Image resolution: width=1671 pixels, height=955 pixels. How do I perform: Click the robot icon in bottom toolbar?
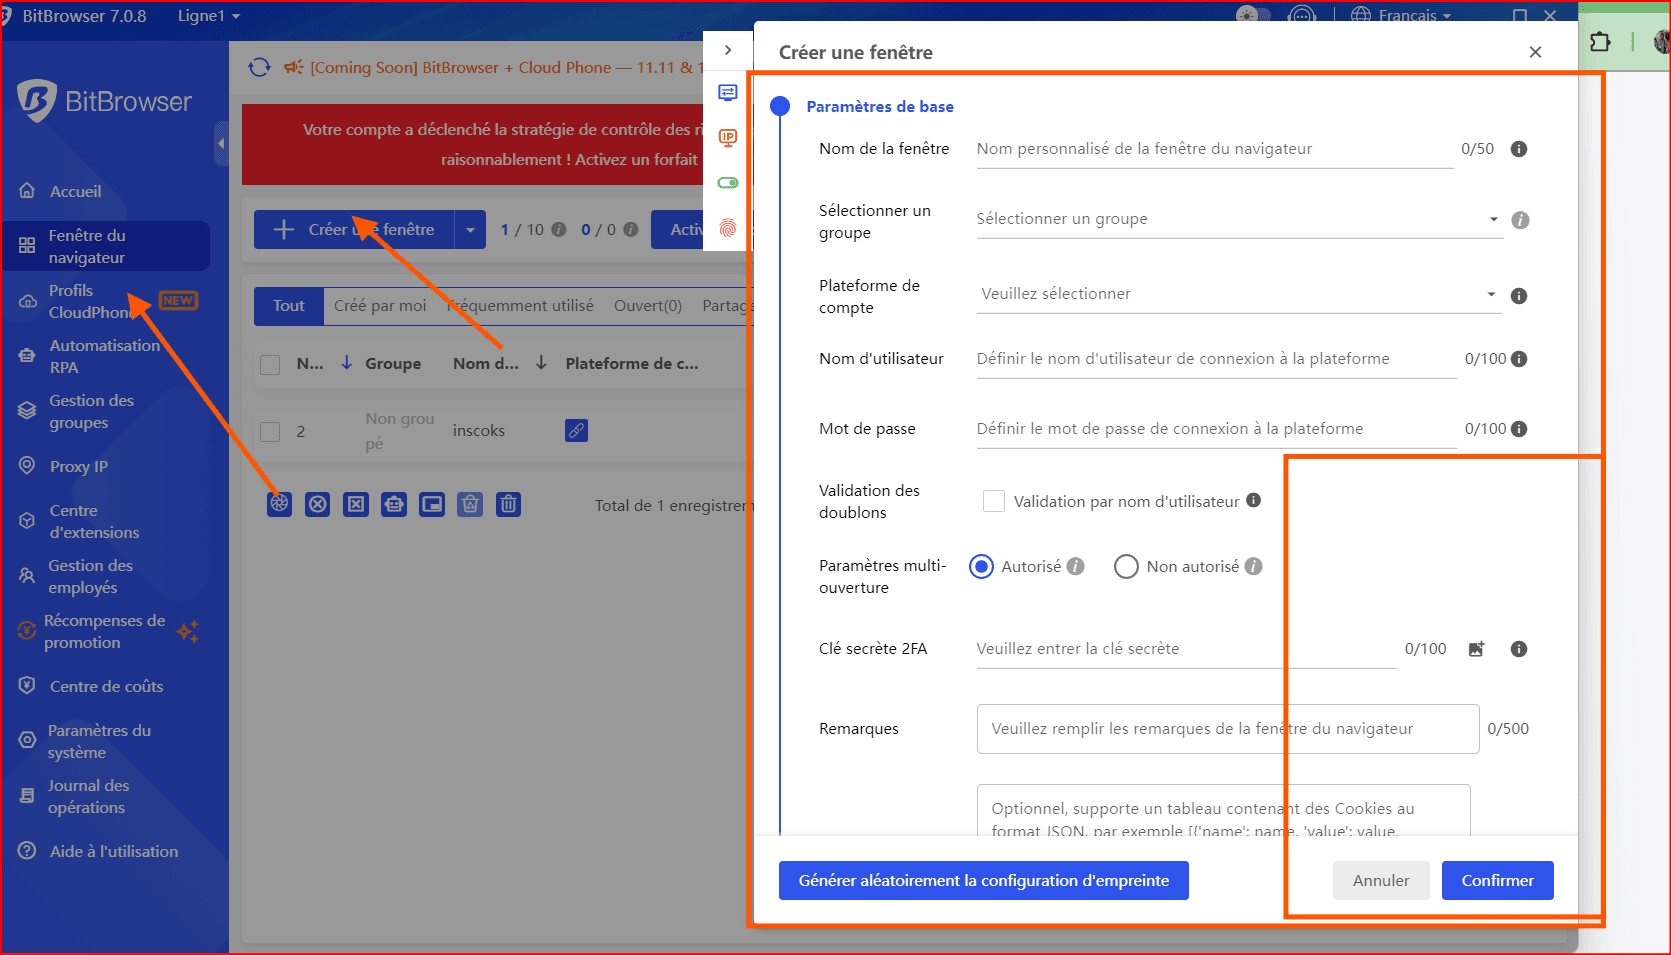394,504
